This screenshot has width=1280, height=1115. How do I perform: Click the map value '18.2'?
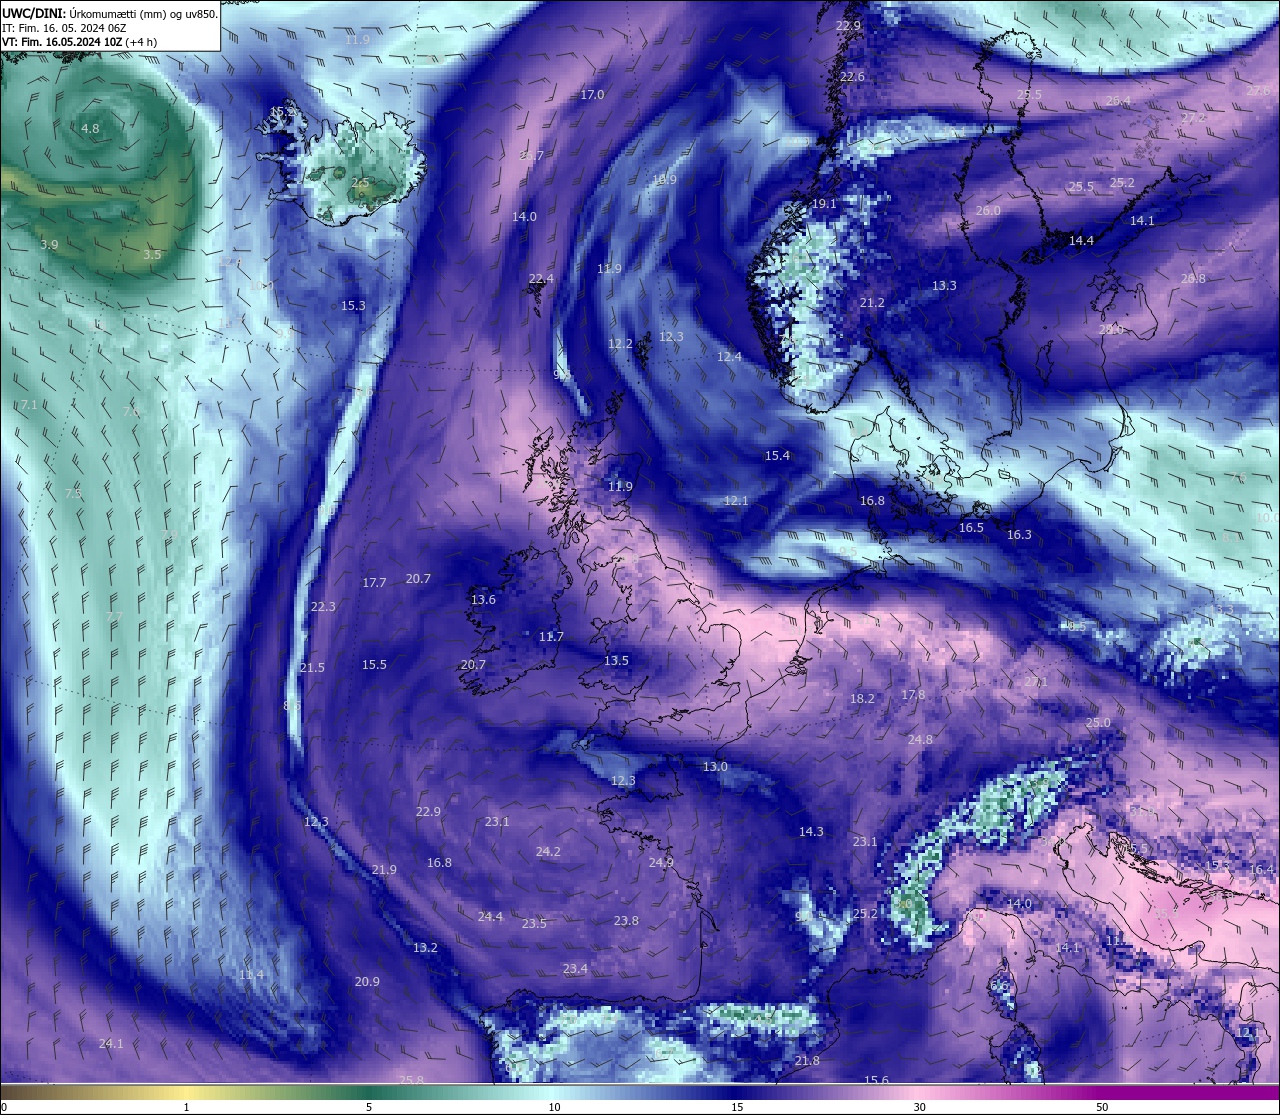click(862, 698)
